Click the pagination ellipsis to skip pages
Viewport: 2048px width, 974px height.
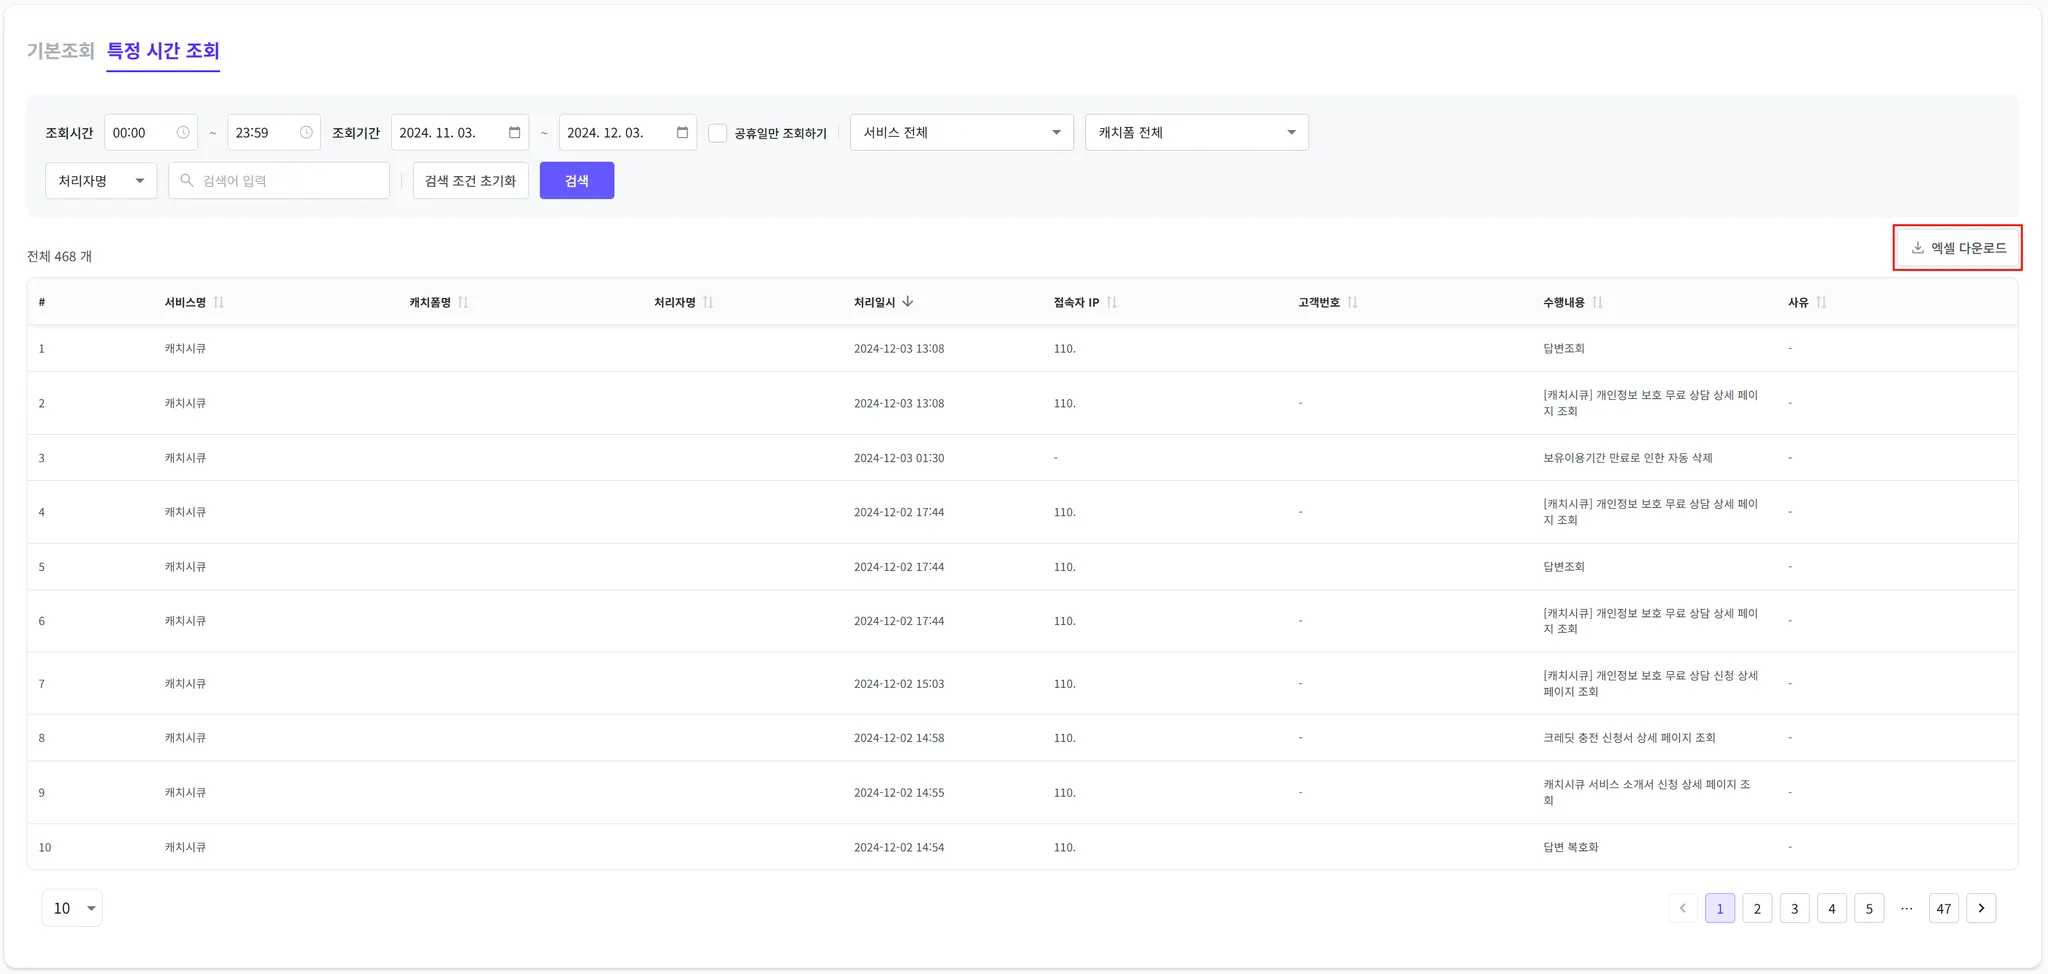tap(1907, 908)
